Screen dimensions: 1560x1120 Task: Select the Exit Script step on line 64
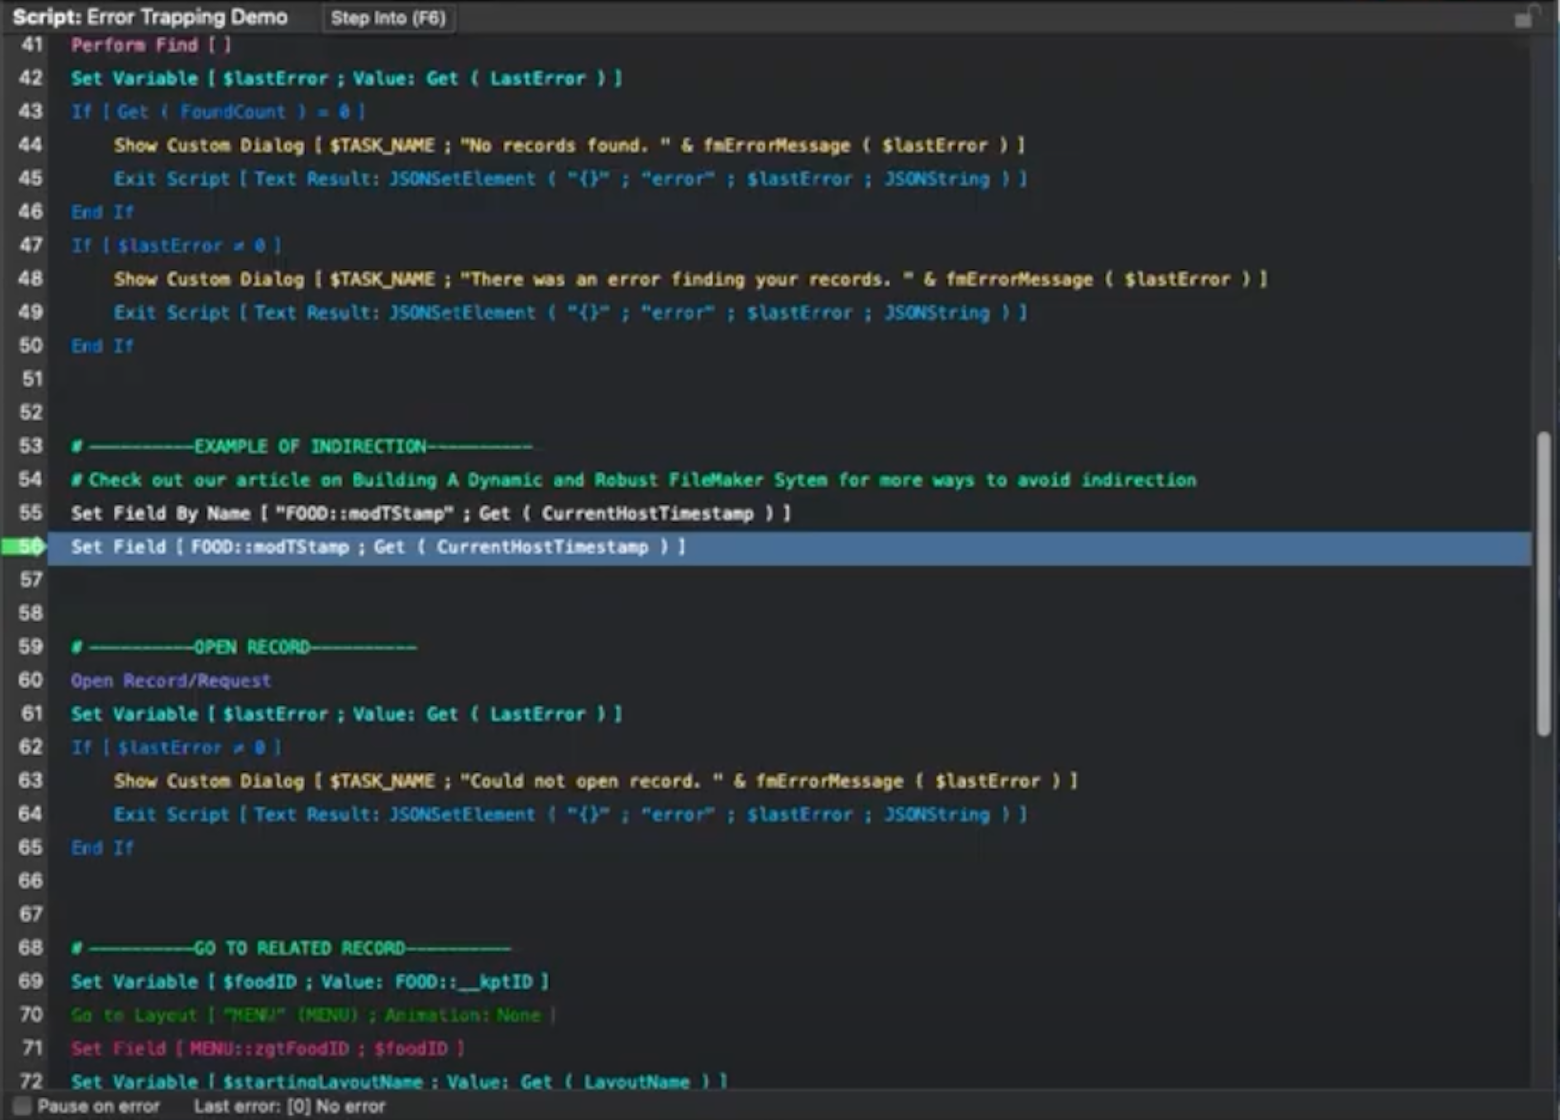789,815
